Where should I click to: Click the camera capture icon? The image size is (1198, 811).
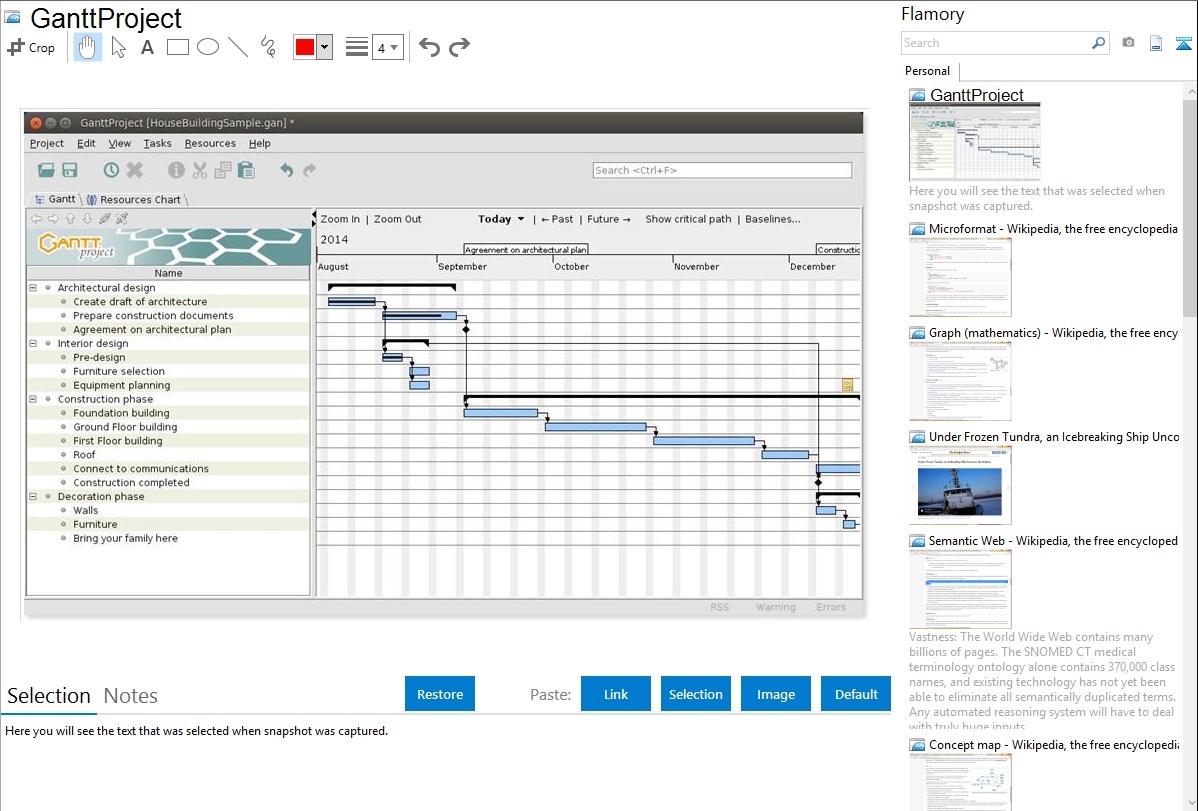(x=1128, y=43)
